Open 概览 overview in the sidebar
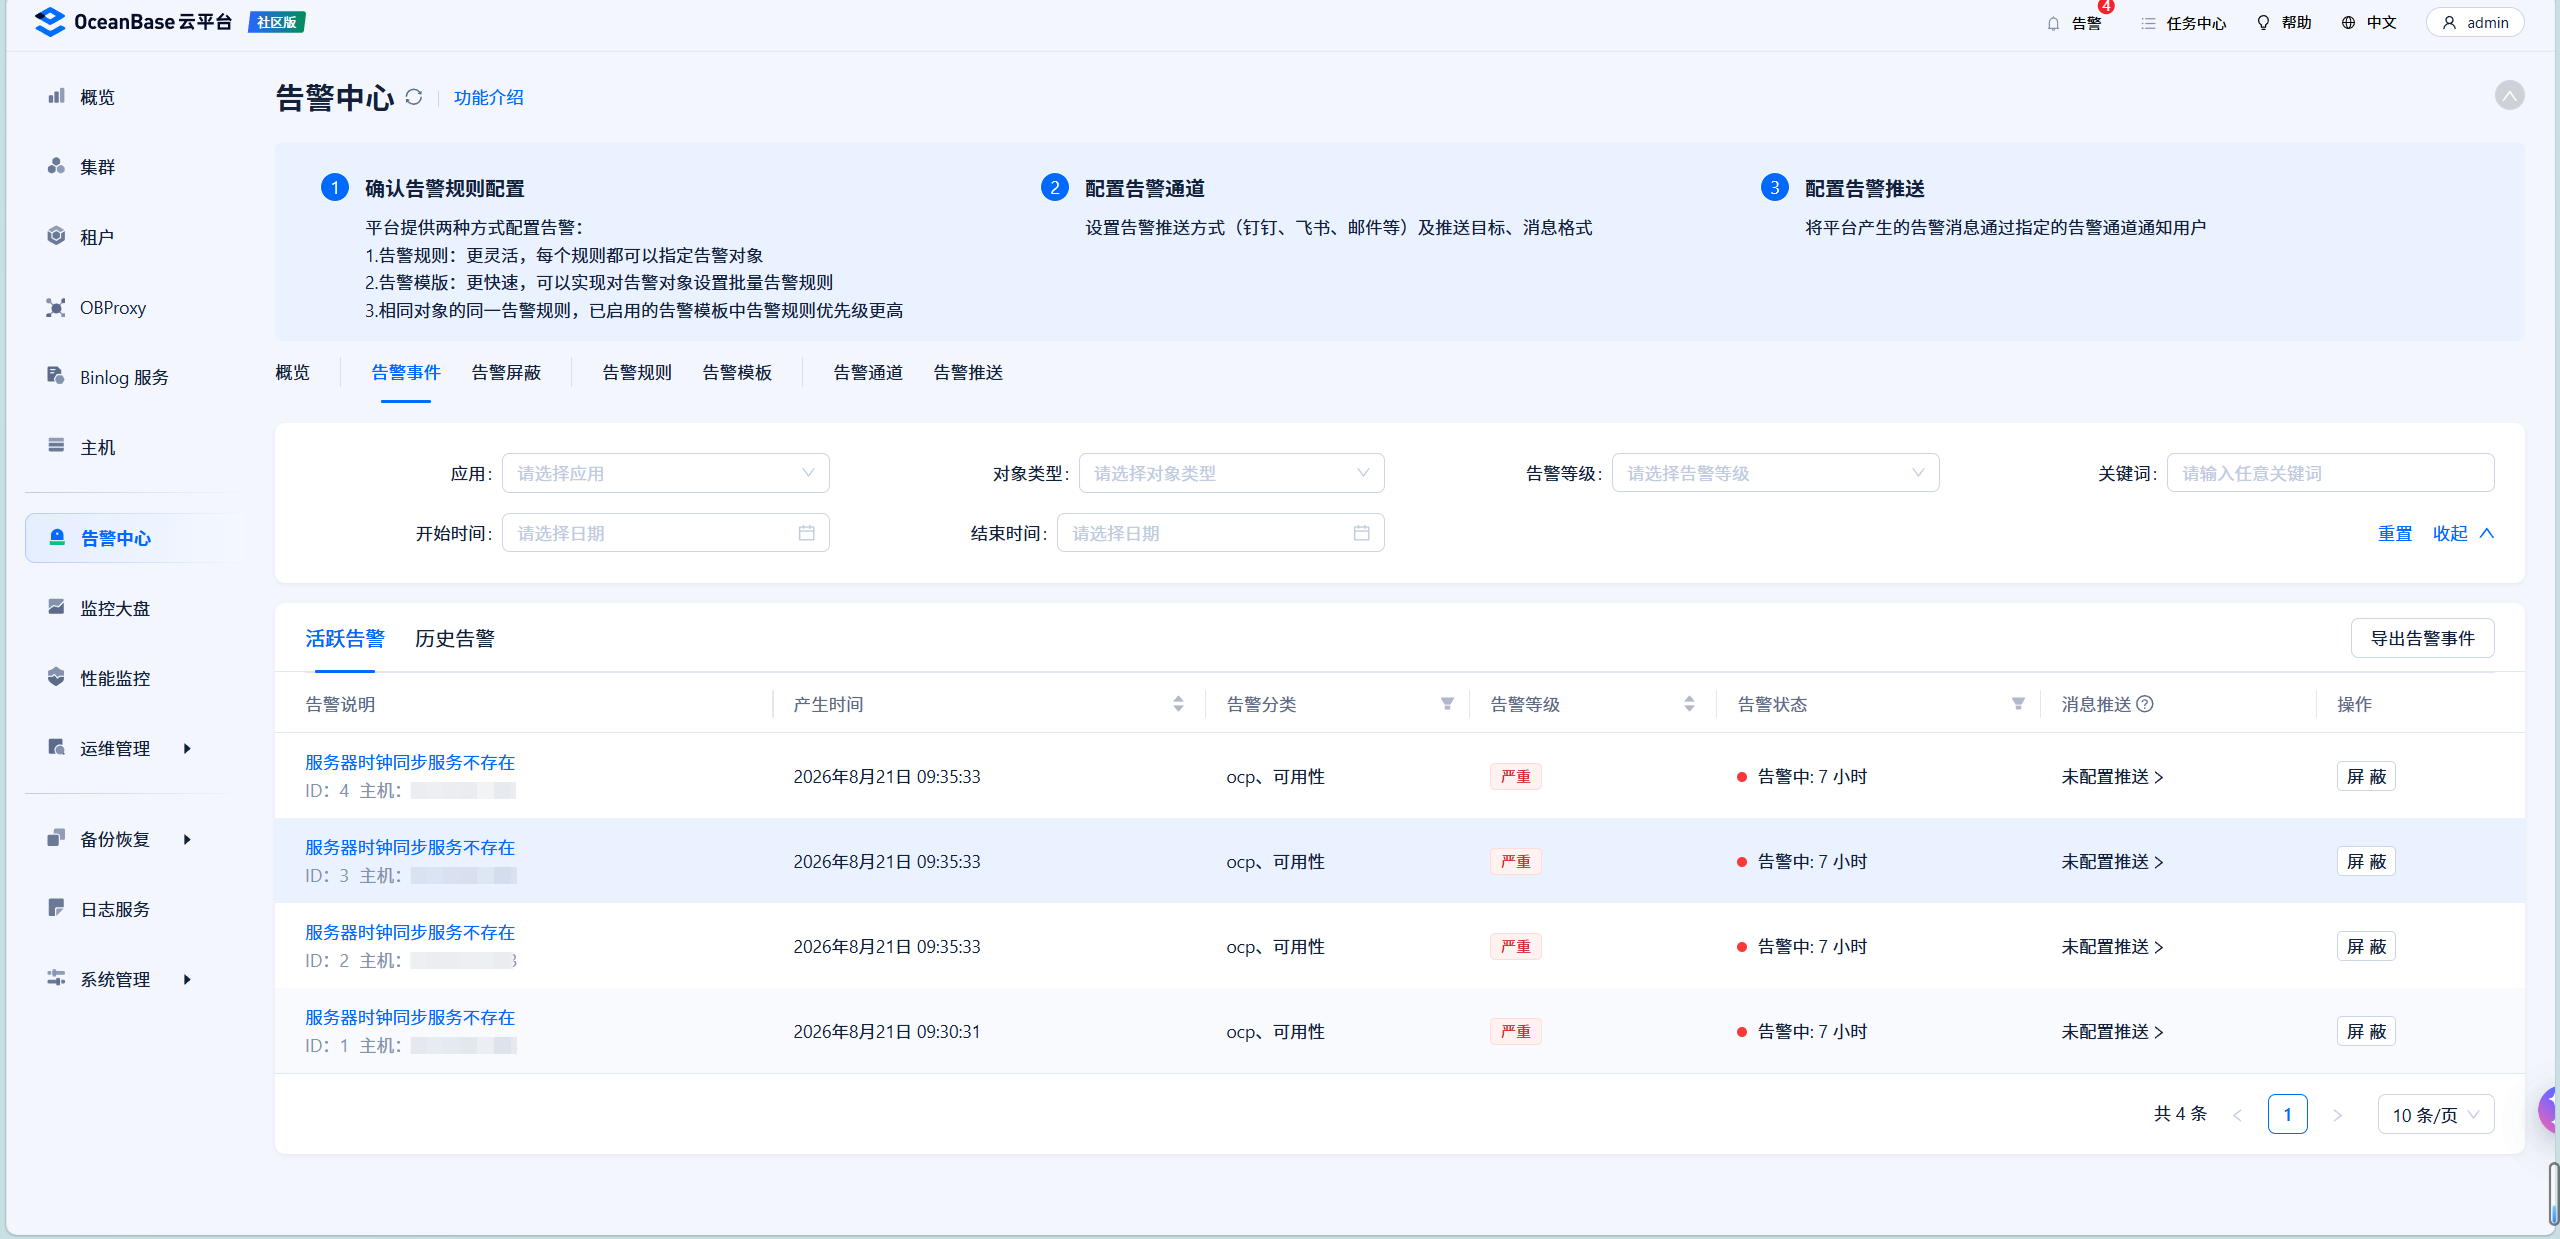This screenshot has width=2560, height=1239. 97,97
